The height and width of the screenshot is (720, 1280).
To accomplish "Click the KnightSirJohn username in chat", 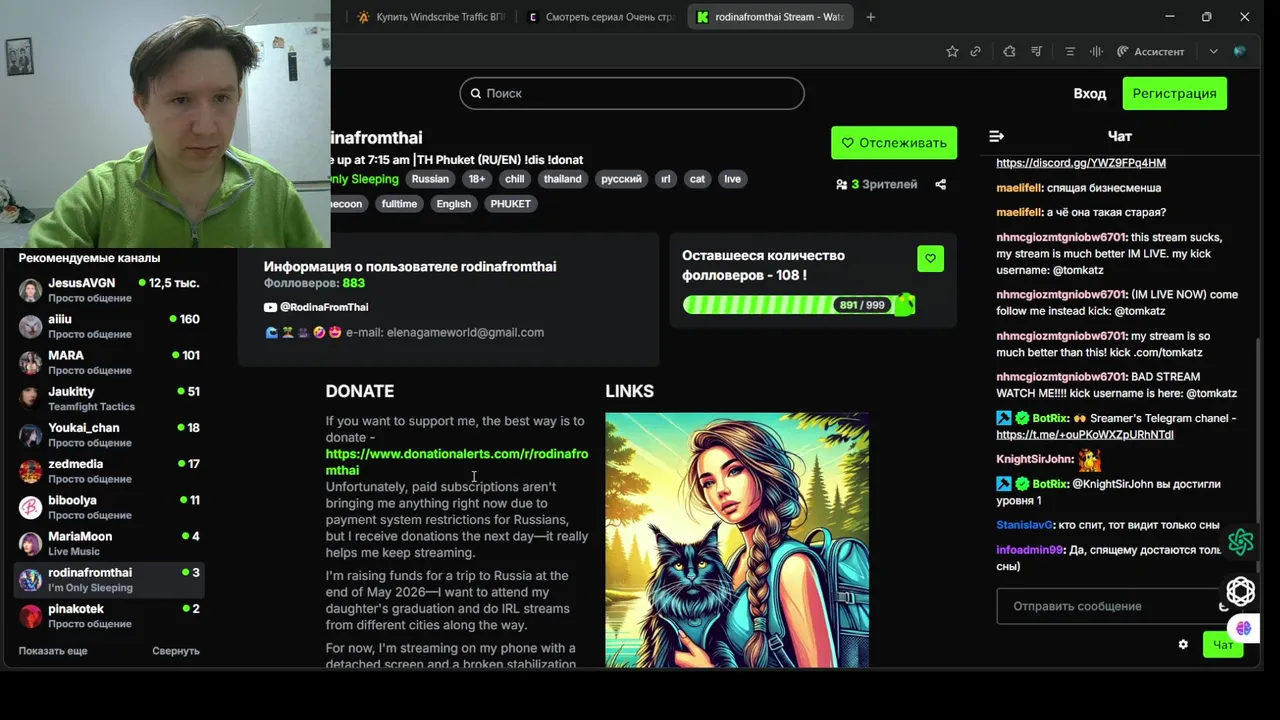I will pos(1035,459).
